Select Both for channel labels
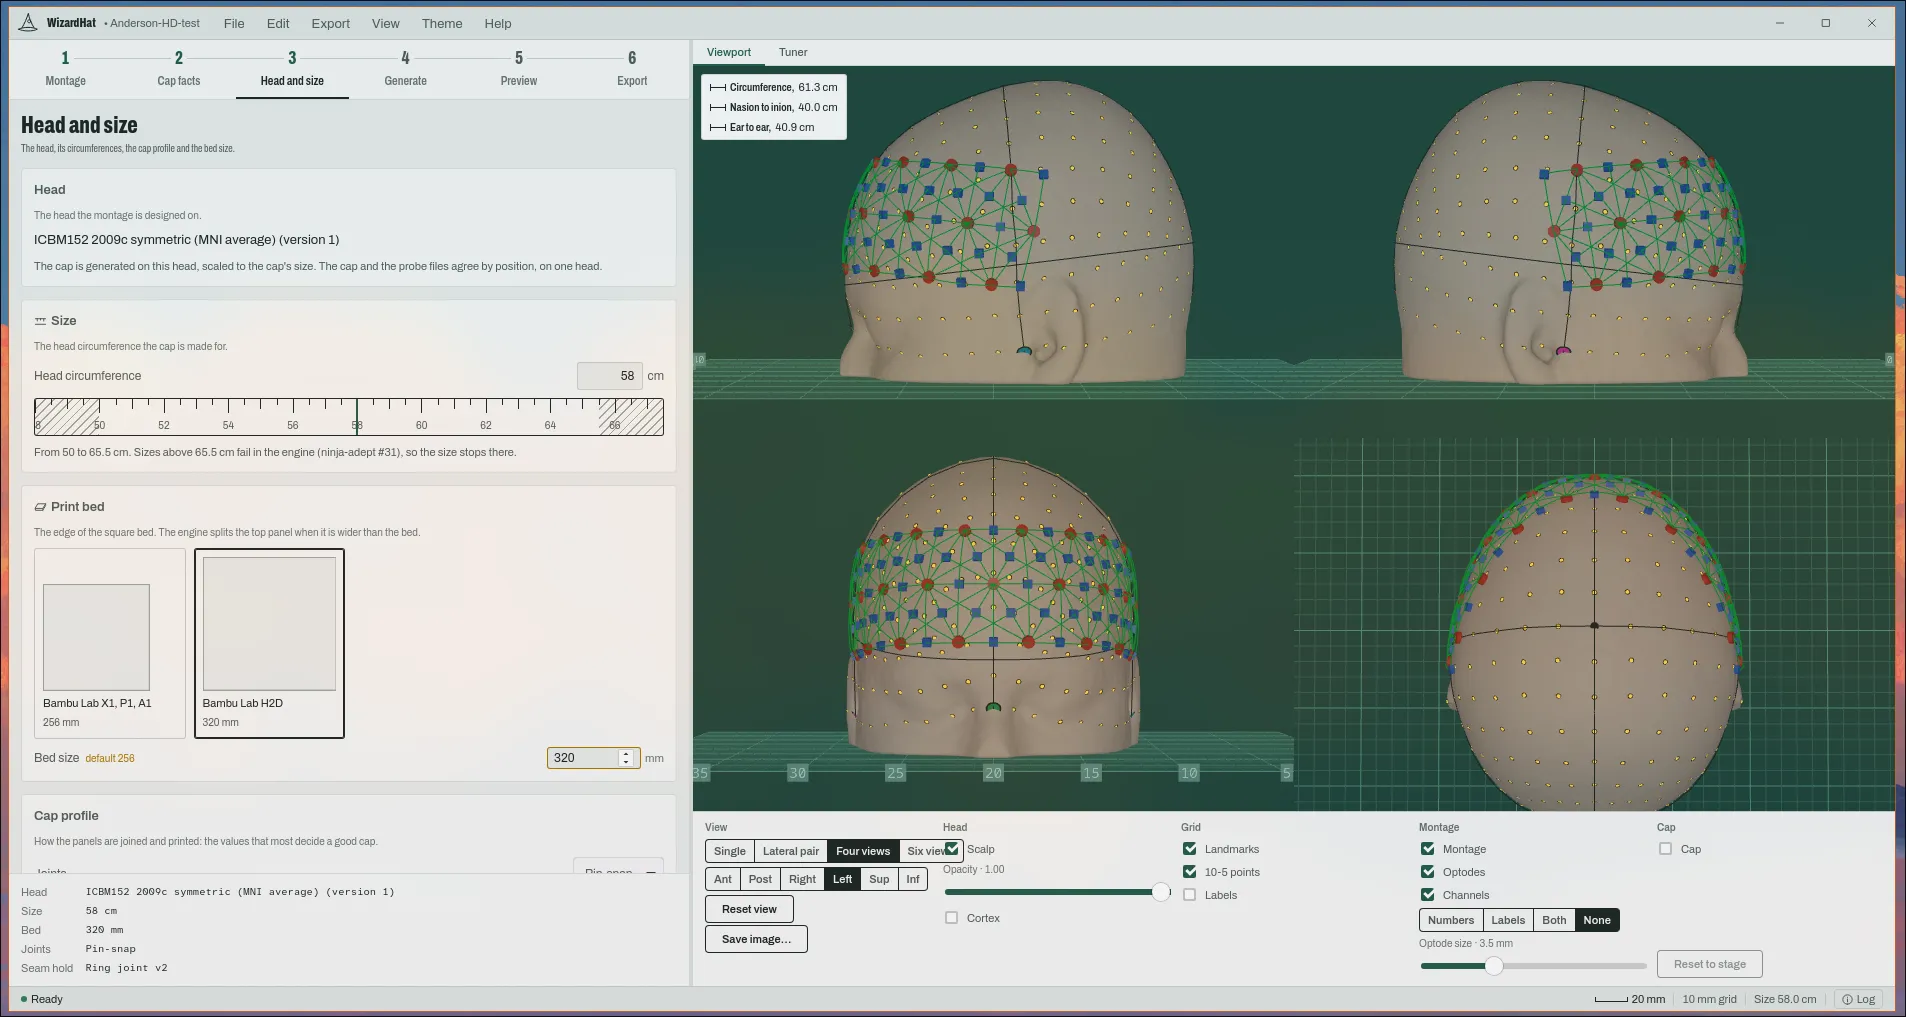1906x1017 pixels. pyautogui.click(x=1554, y=920)
